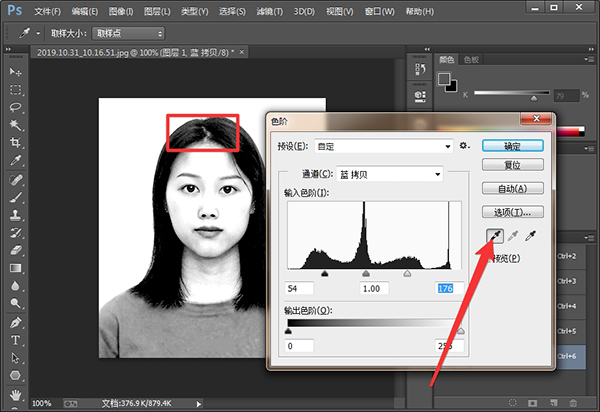Select the gray point eyedropper in Levels
The height and width of the screenshot is (412, 600).
click(x=512, y=235)
